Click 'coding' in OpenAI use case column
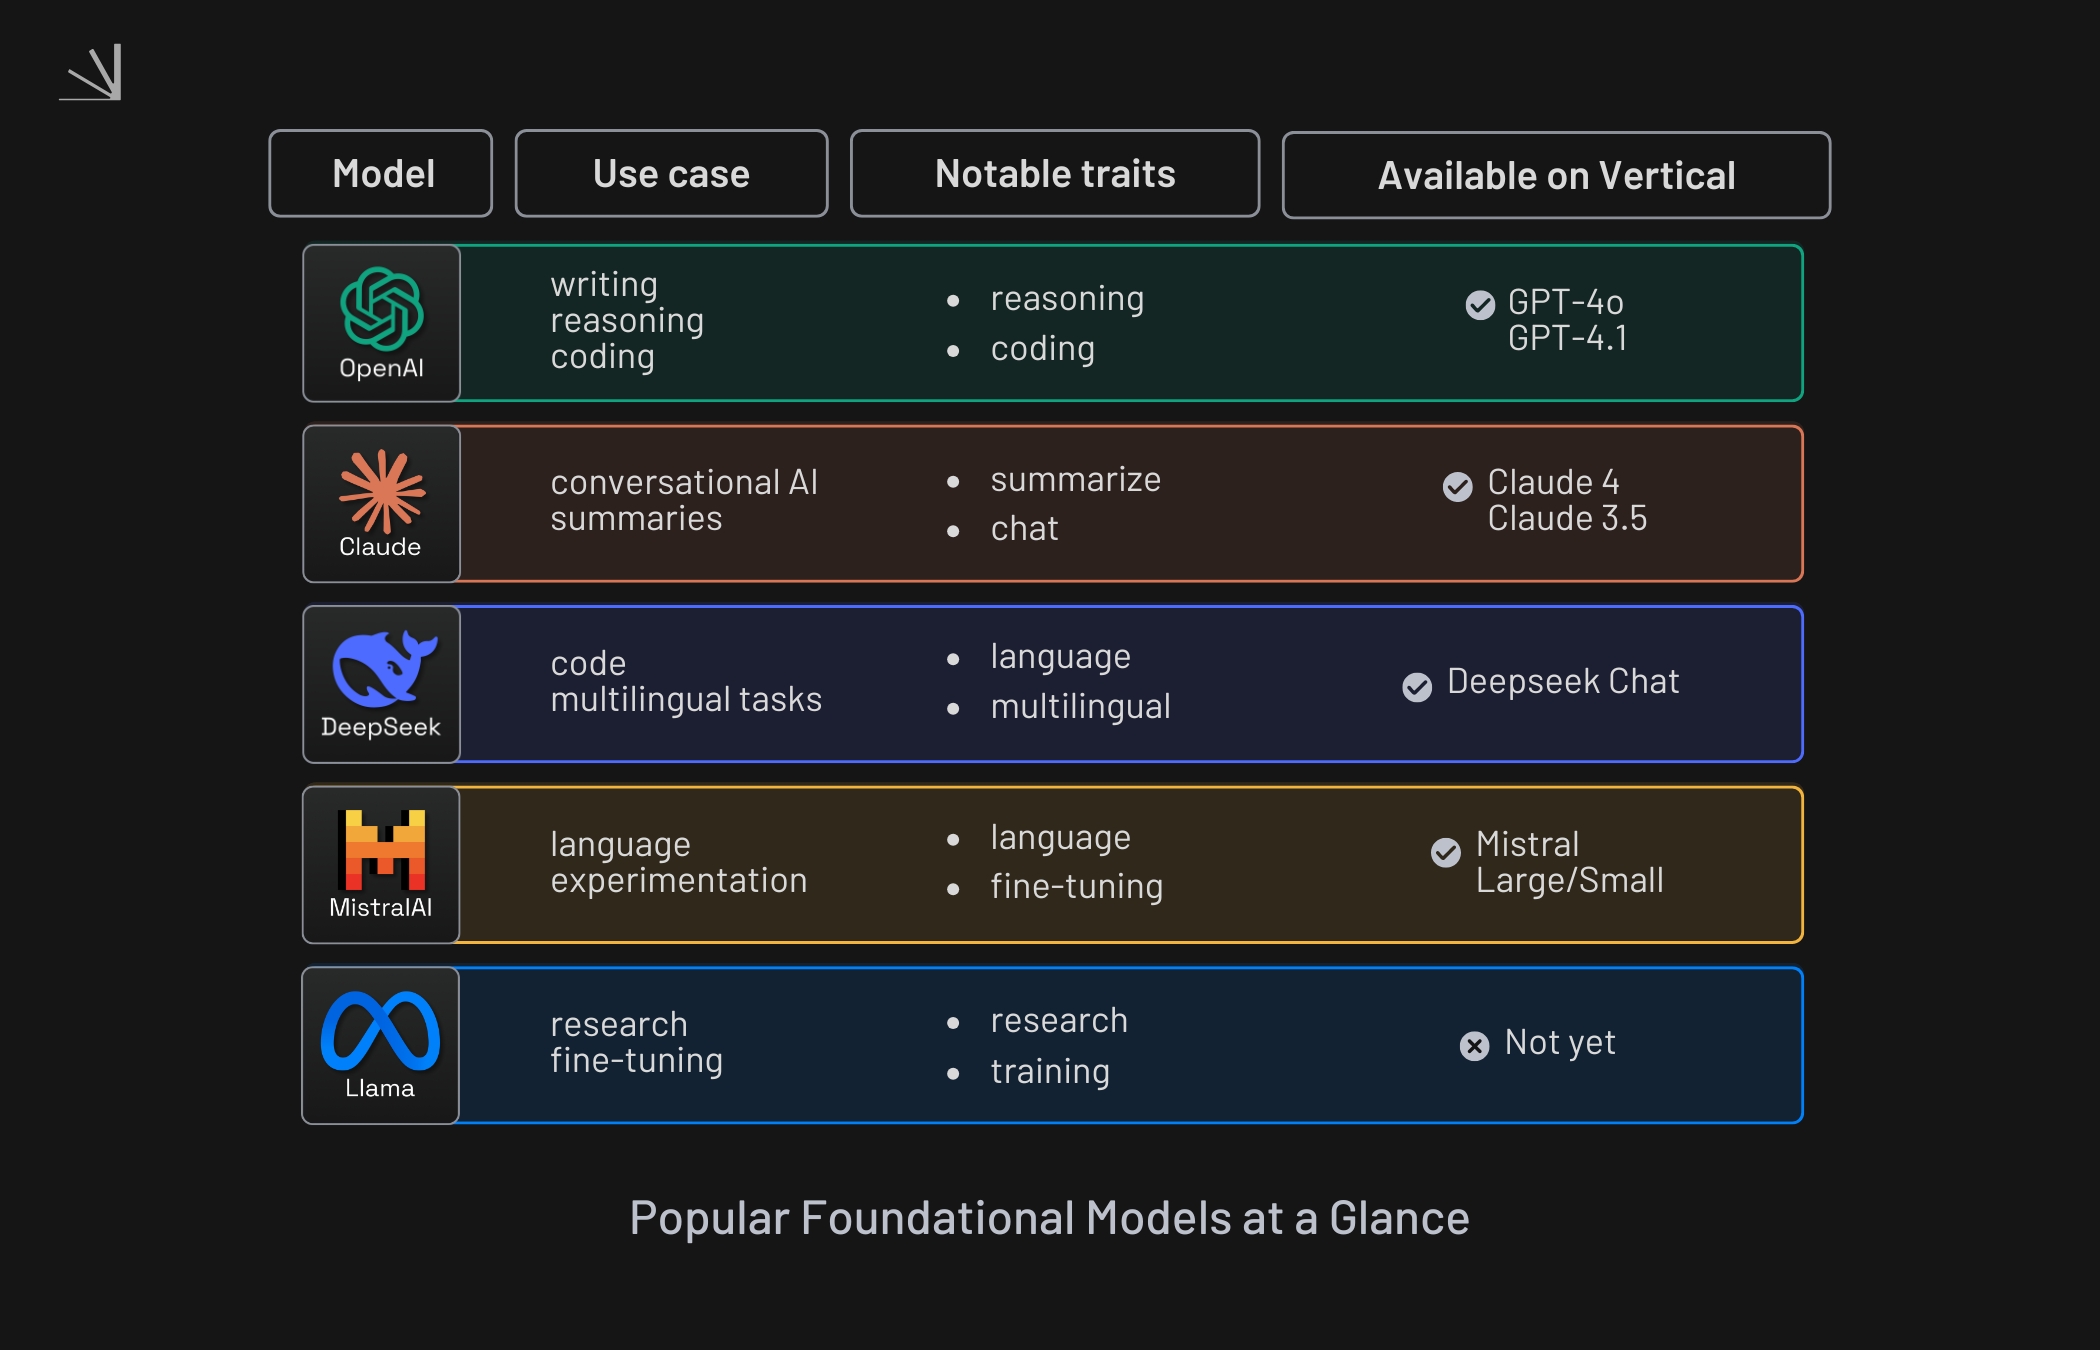Image resolution: width=2100 pixels, height=1350 pixels. point(602,358)
